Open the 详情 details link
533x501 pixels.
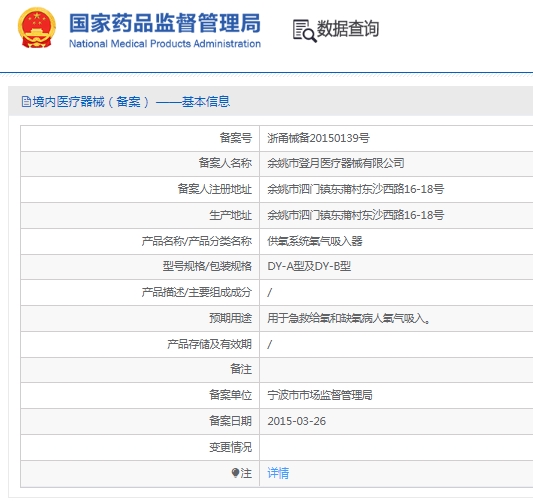278,473
